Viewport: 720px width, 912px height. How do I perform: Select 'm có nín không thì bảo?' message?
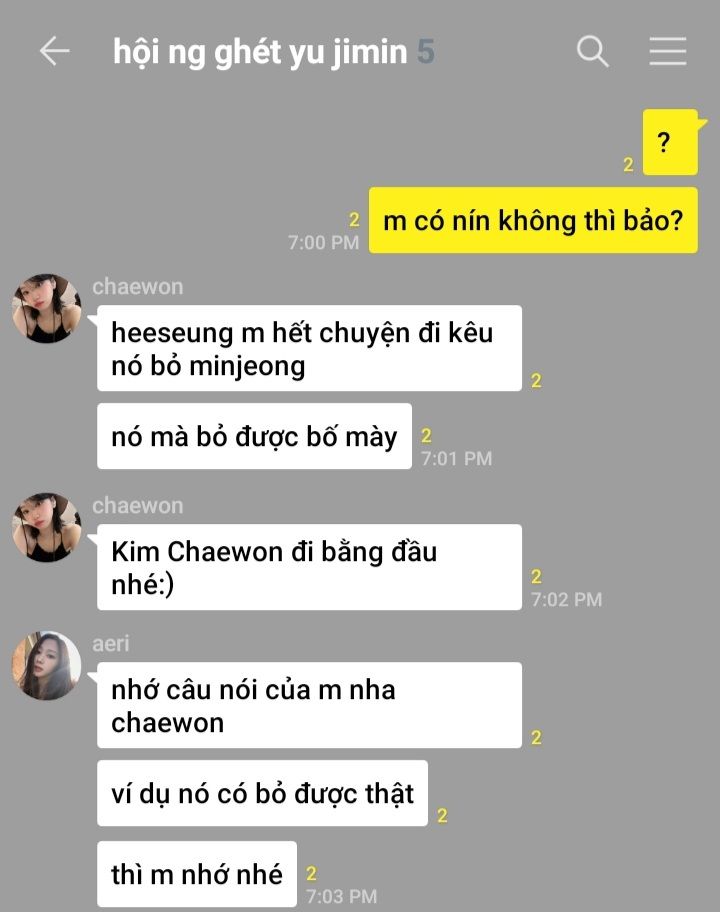click(533, 220)
